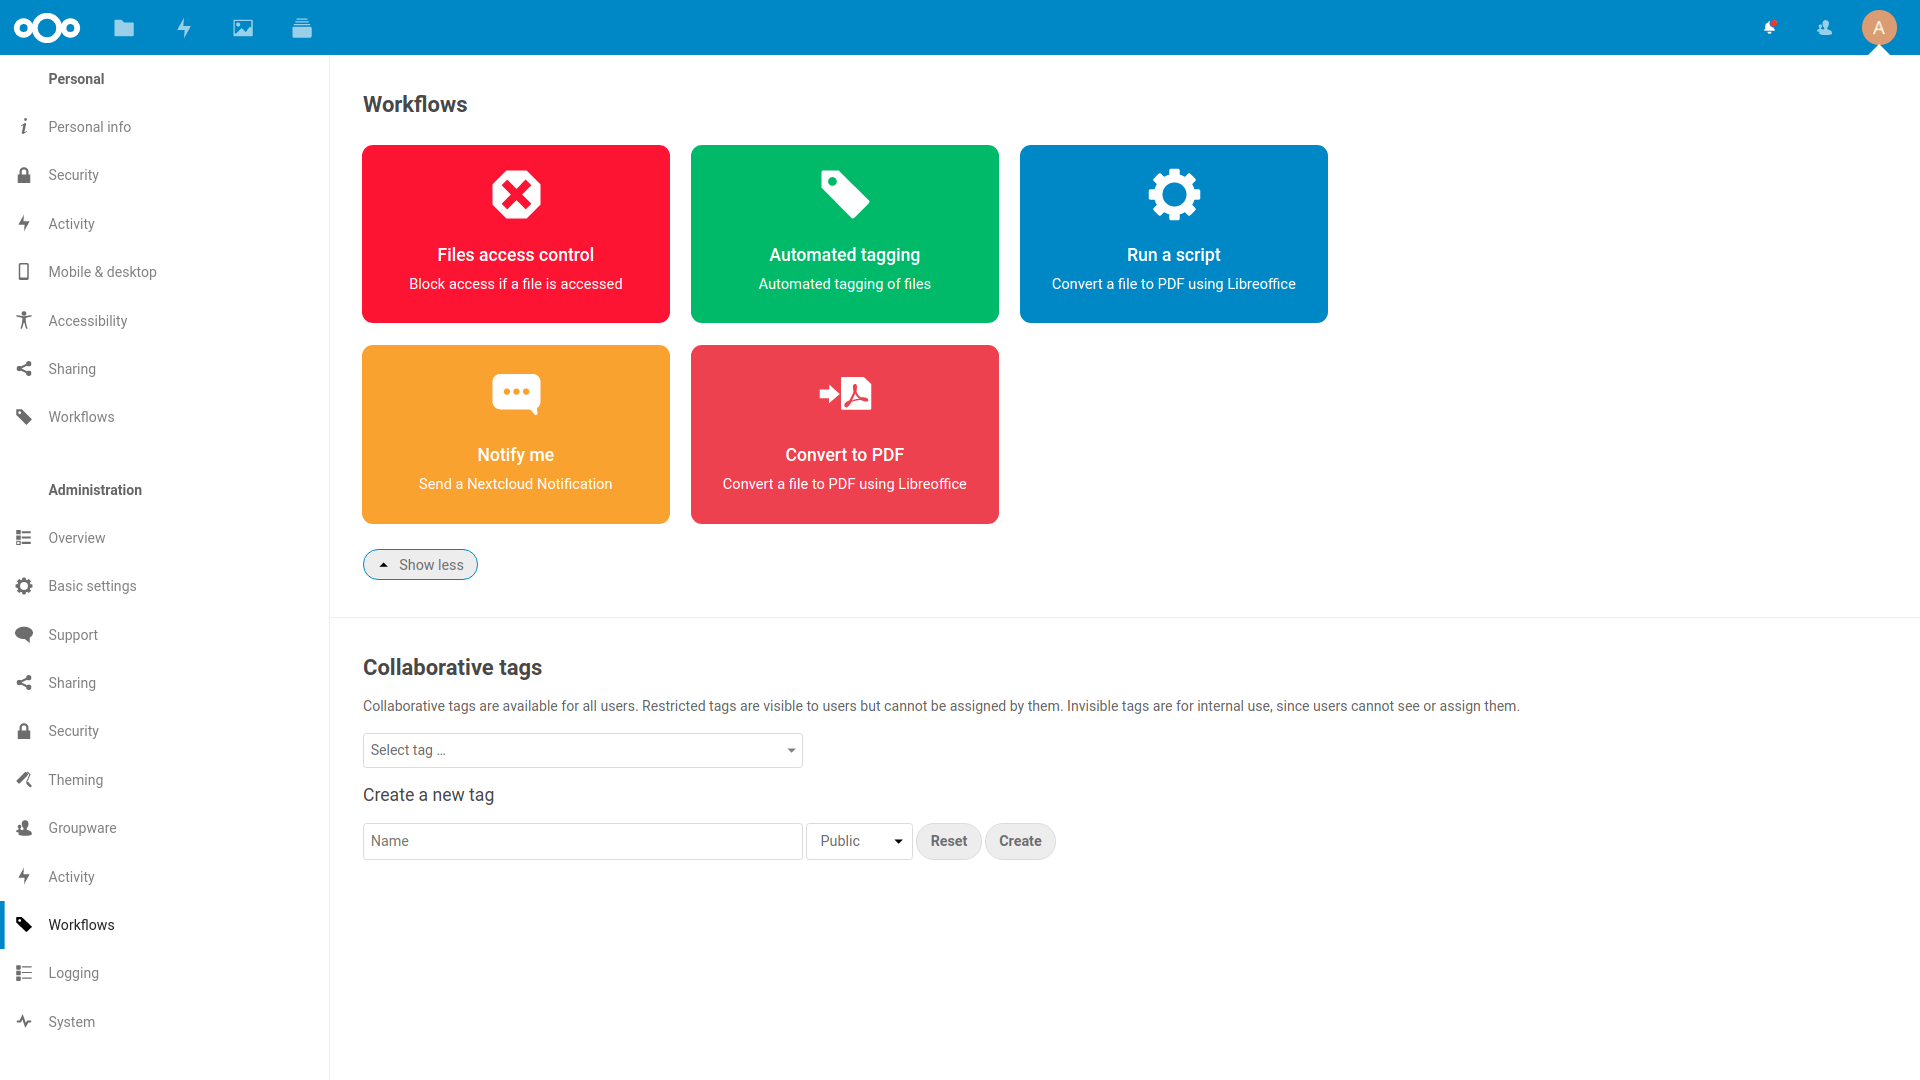Collapse workflows with Show less

point(420,564)
